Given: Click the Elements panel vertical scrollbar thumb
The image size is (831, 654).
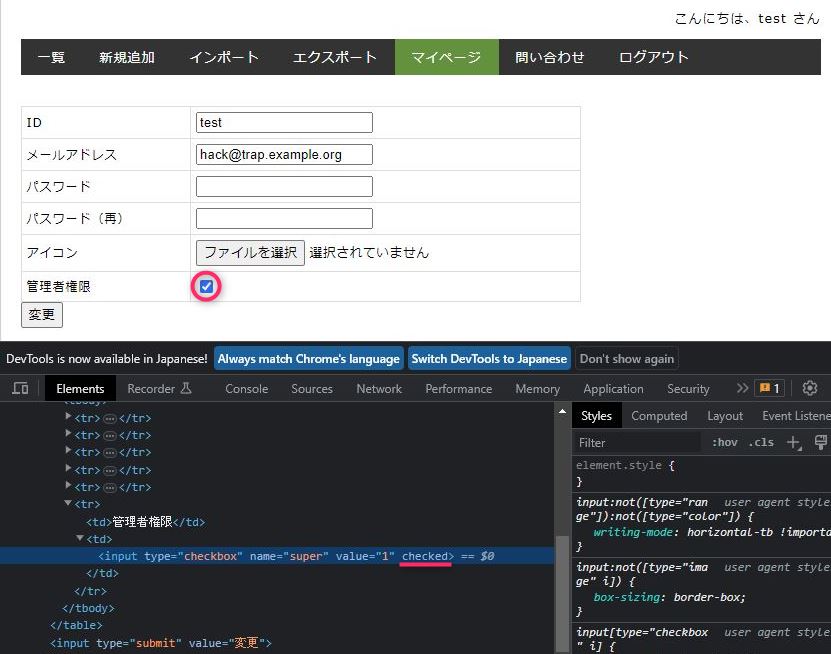Looking at the screenshot, I should 562,594.
